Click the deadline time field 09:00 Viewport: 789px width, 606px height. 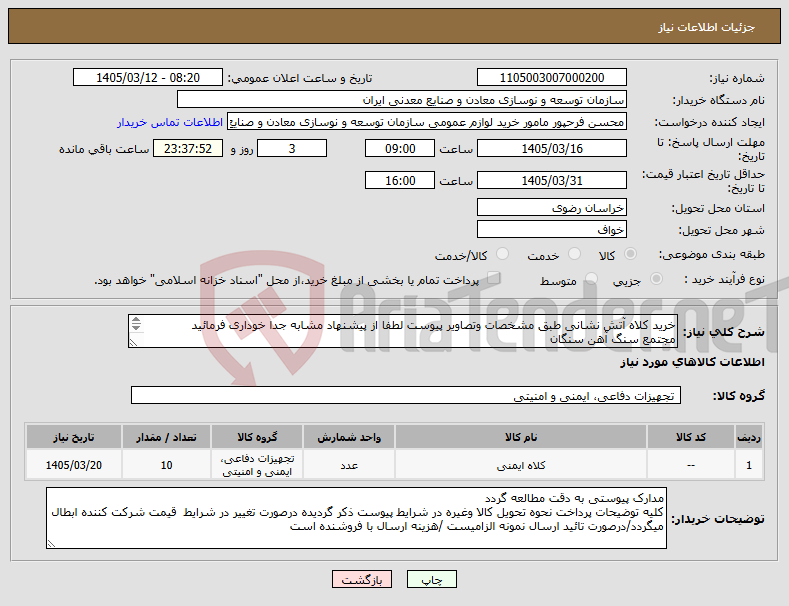click(400, 148)
